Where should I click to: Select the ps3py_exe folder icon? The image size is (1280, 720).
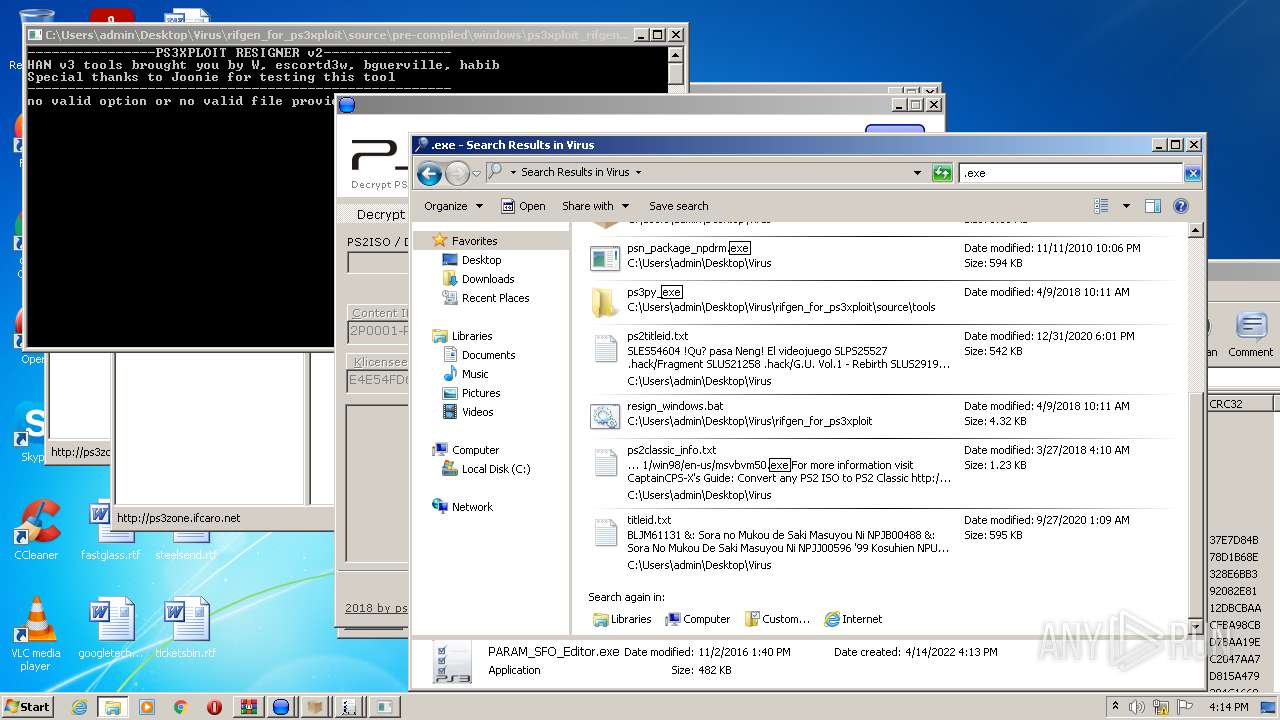[x=605, y=301]
